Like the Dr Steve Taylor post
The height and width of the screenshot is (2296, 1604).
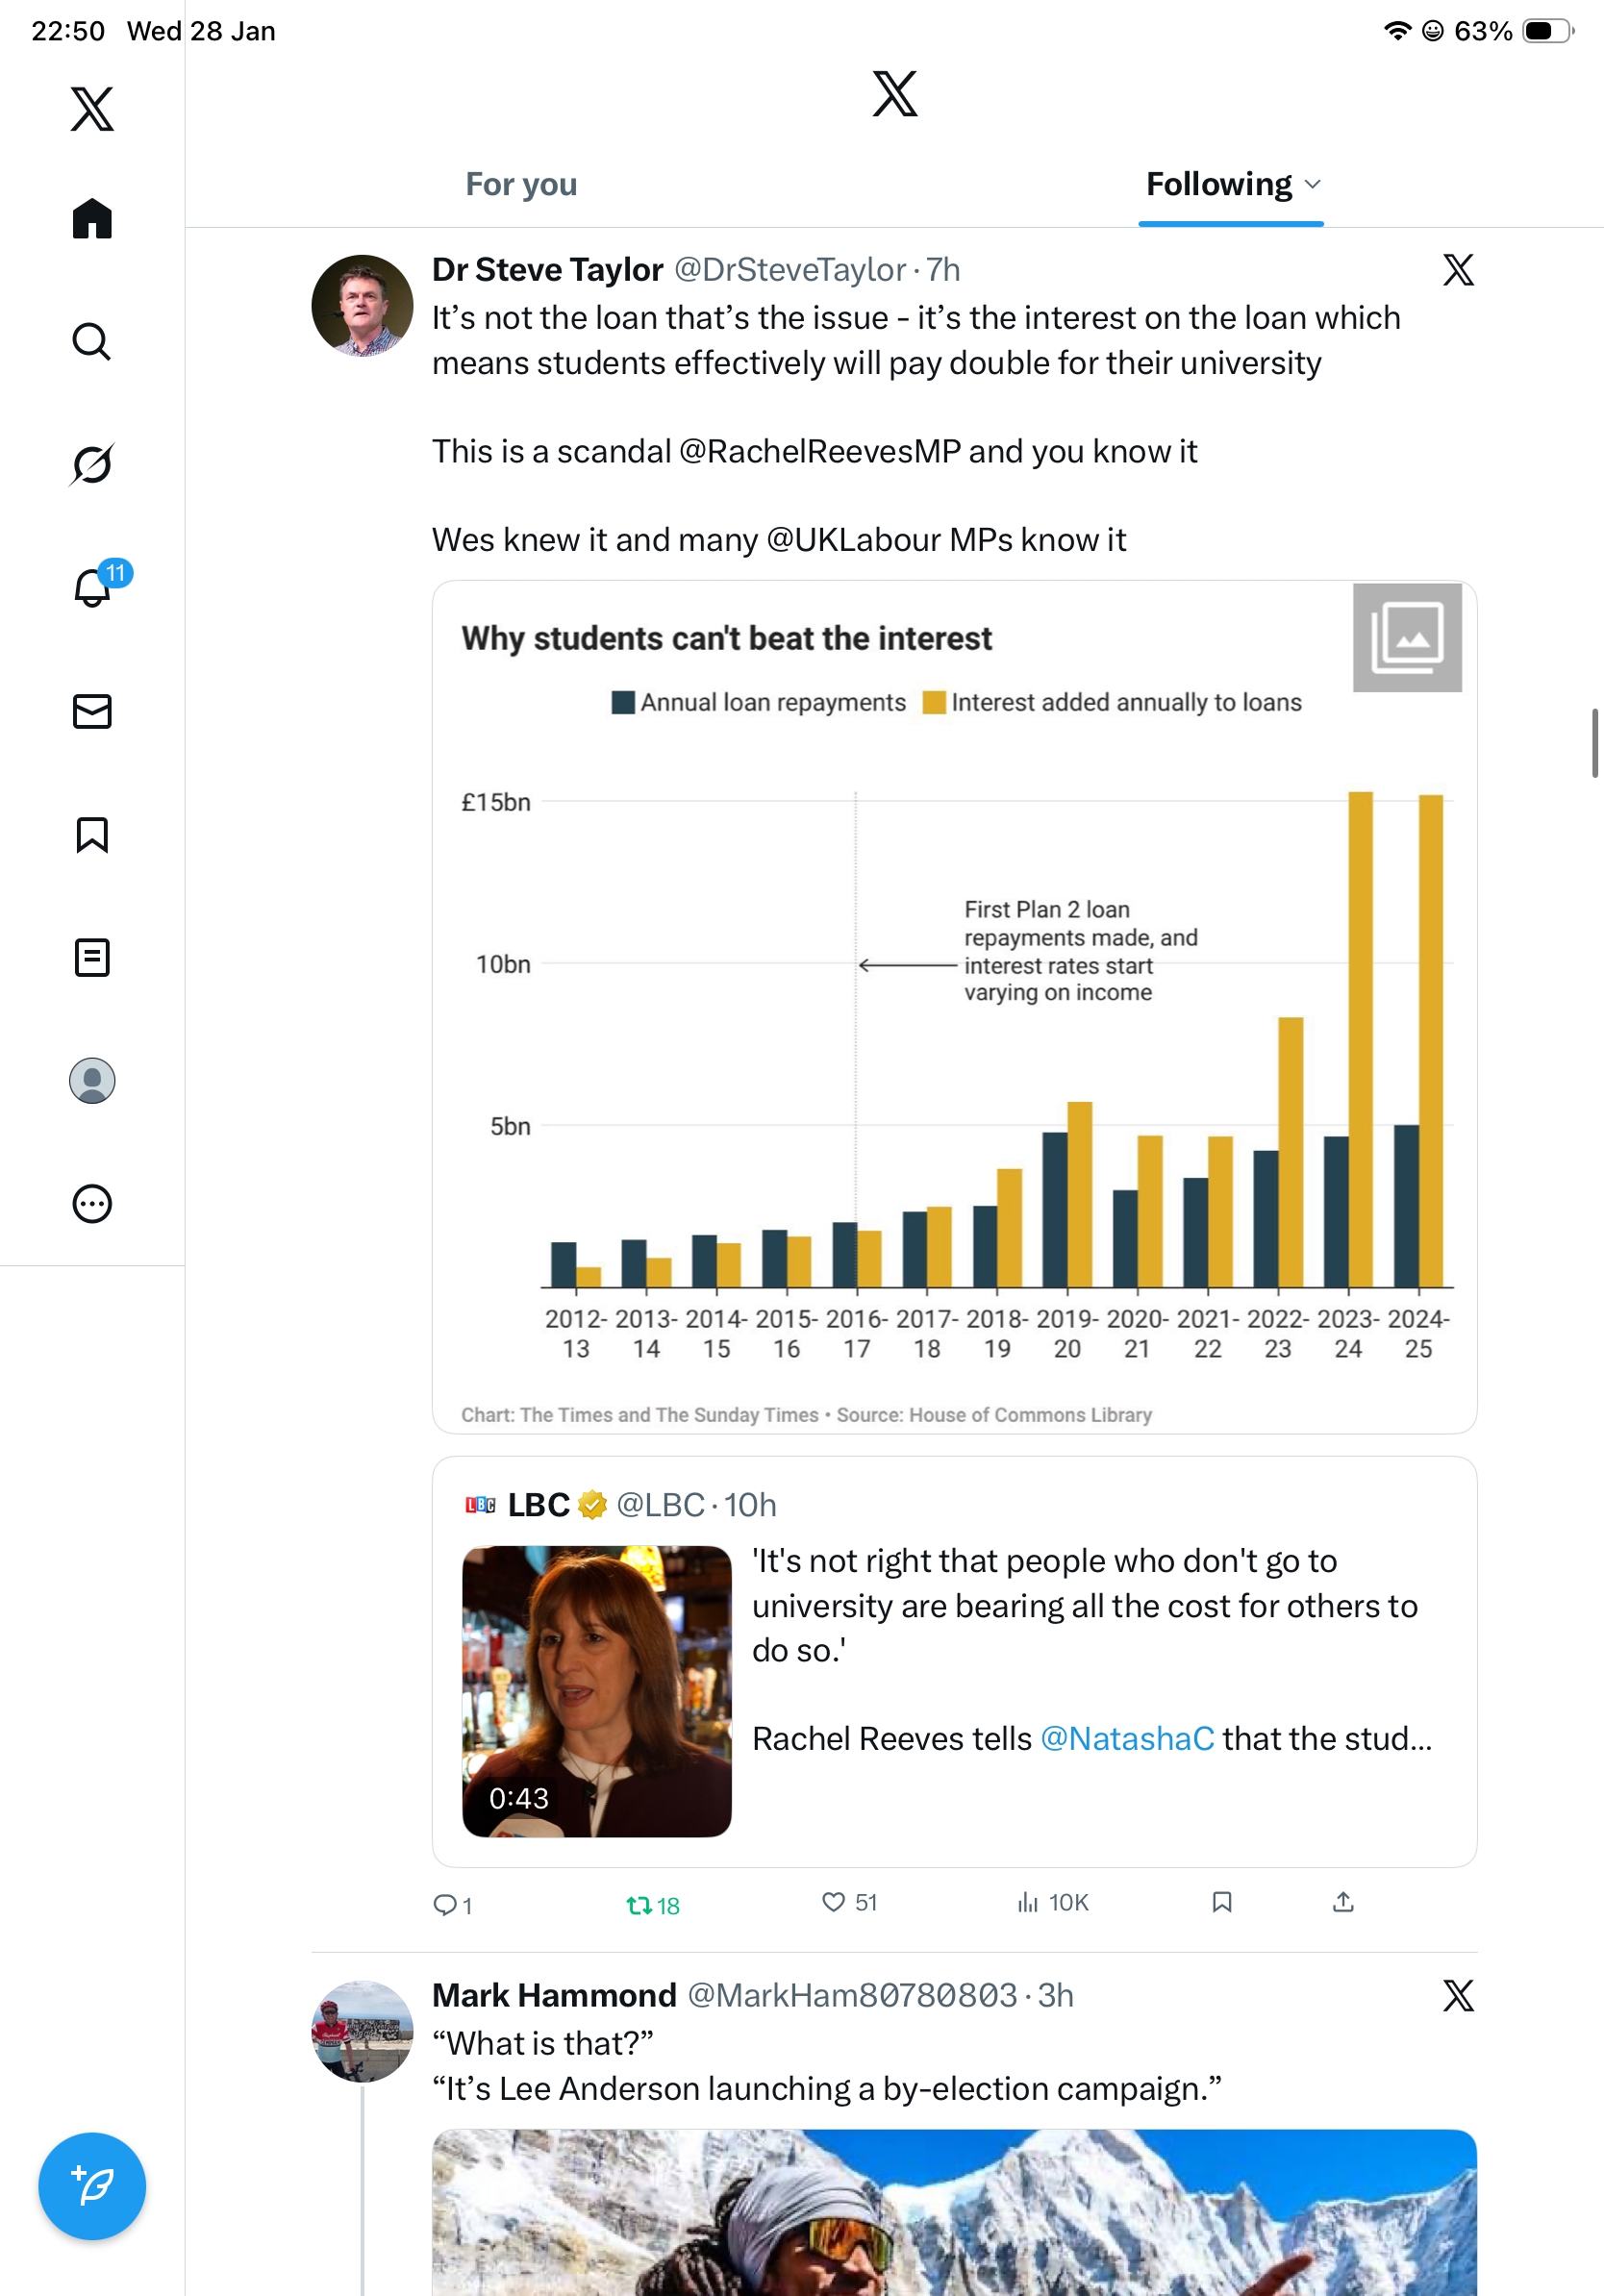(833, 1902)
